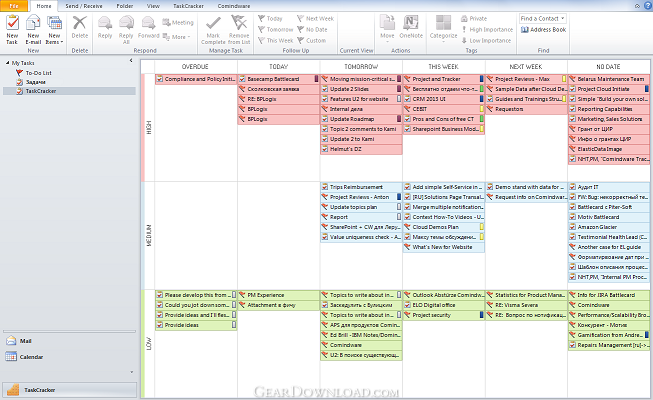653x400 pixels.
Task: Click Mark Complete checkmark icon
Action: click(x=213, y=23)
